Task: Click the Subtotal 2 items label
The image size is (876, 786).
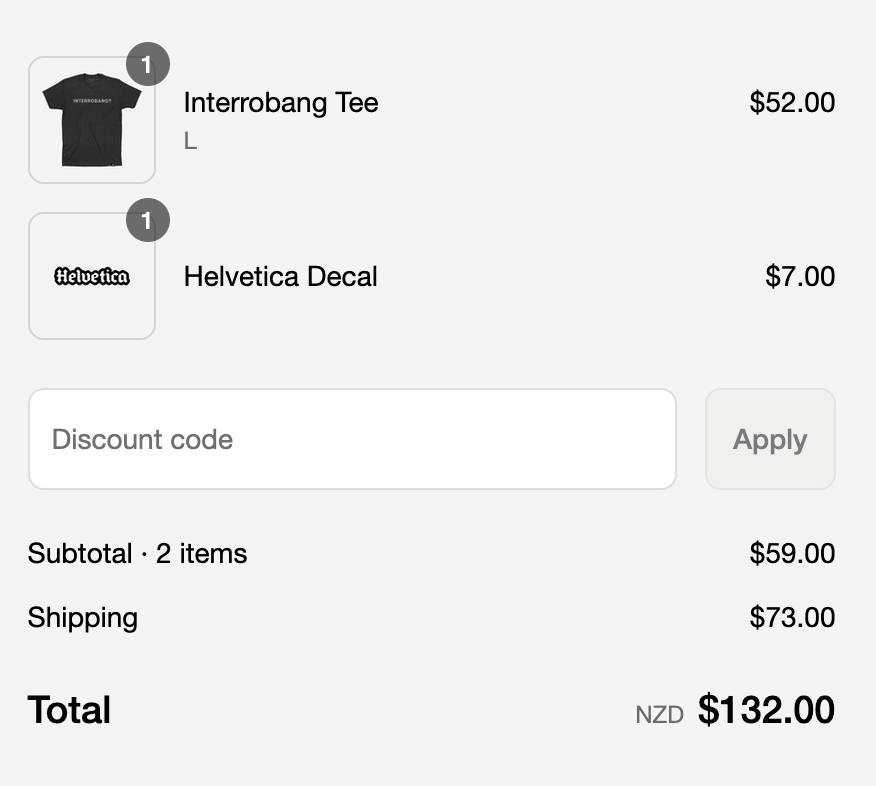Action: point(137,554)
